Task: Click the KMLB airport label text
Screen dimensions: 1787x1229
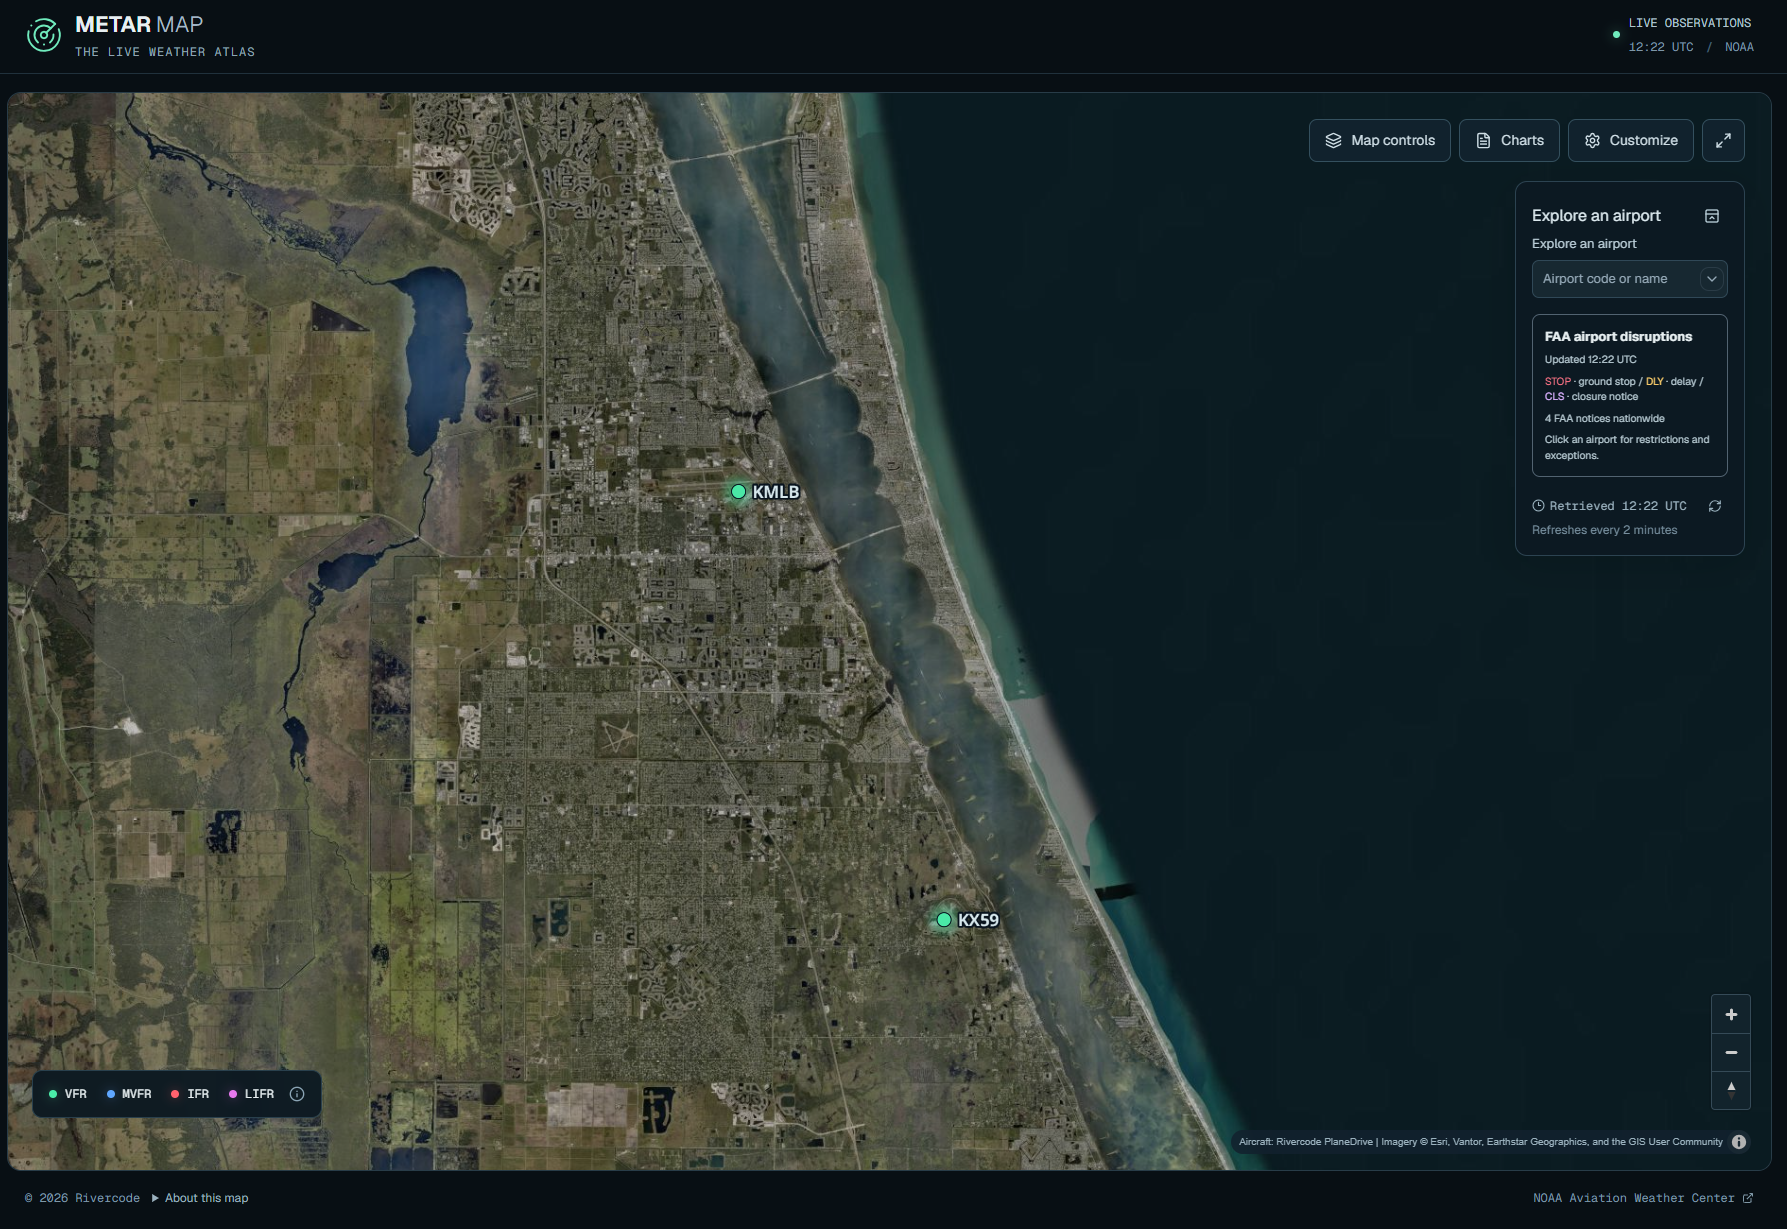Action: (776, 492)
